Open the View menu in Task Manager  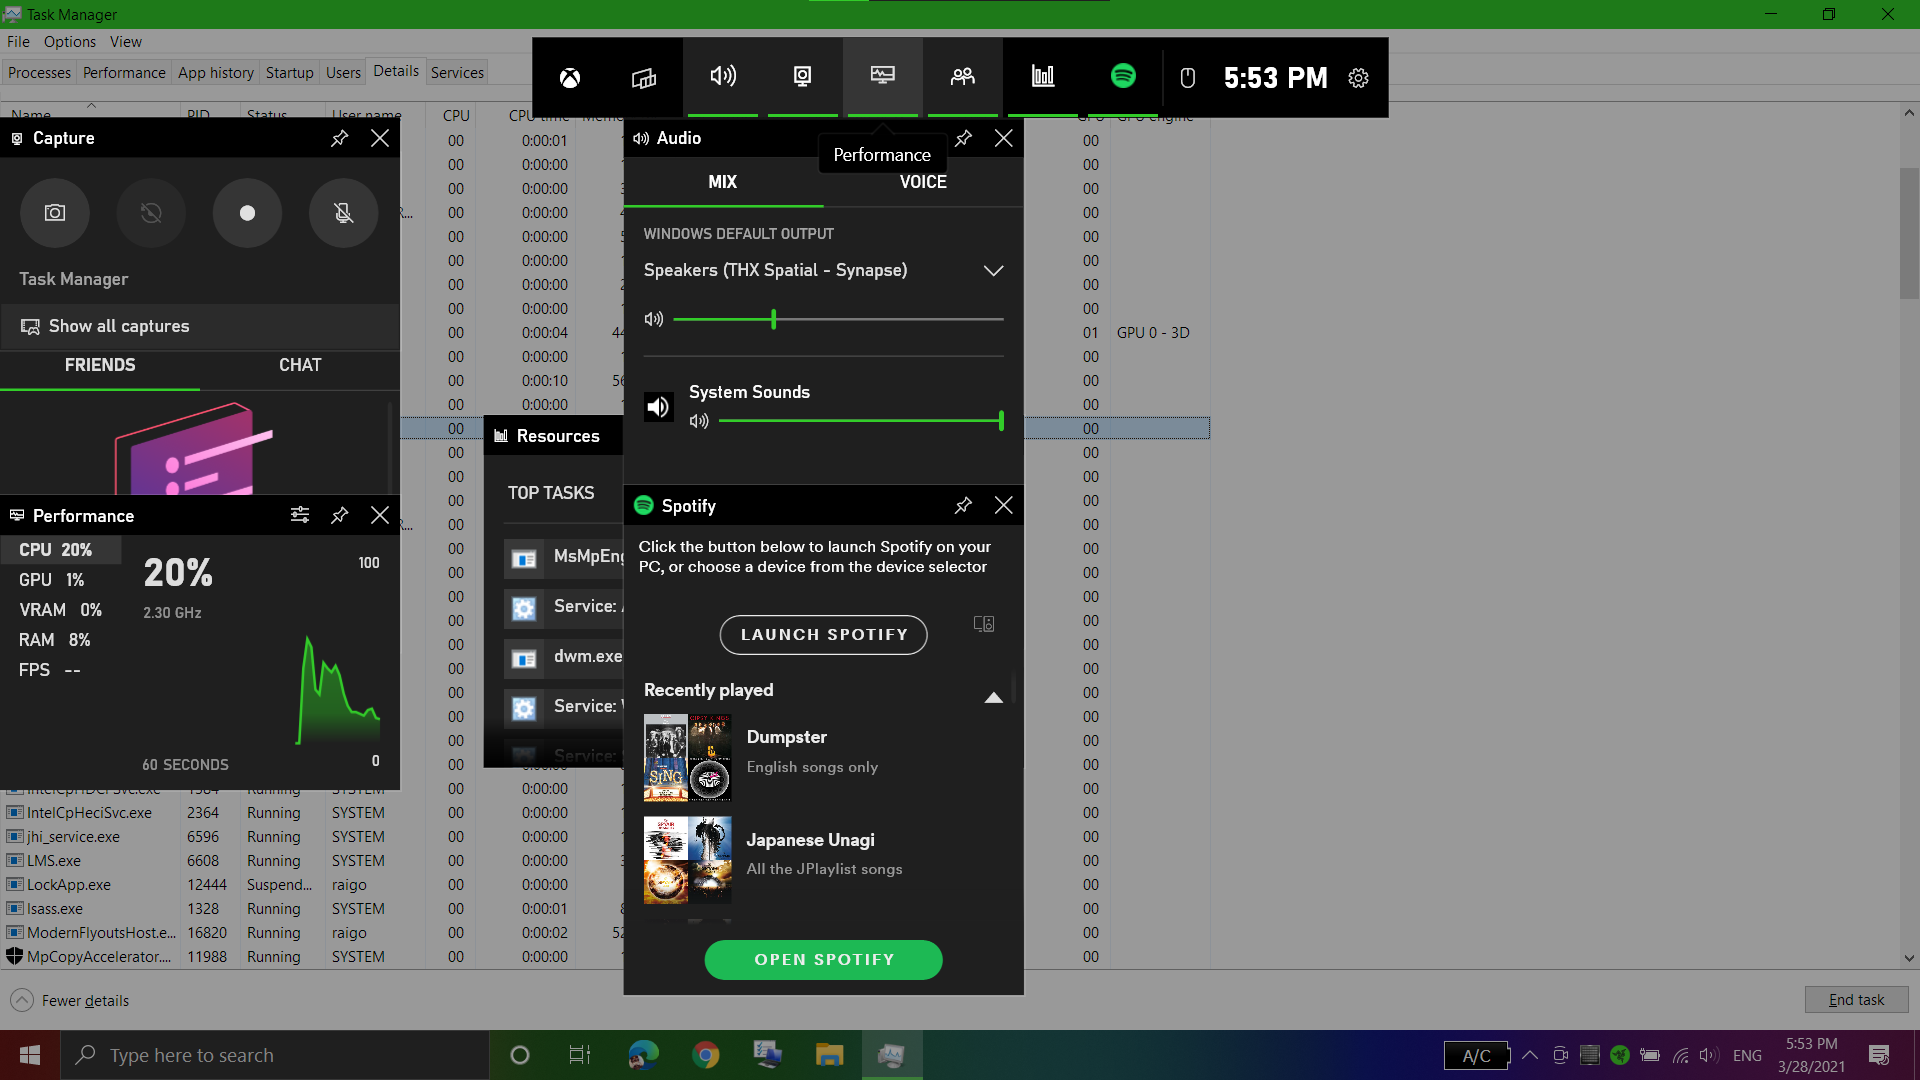[x=126, y=41]
